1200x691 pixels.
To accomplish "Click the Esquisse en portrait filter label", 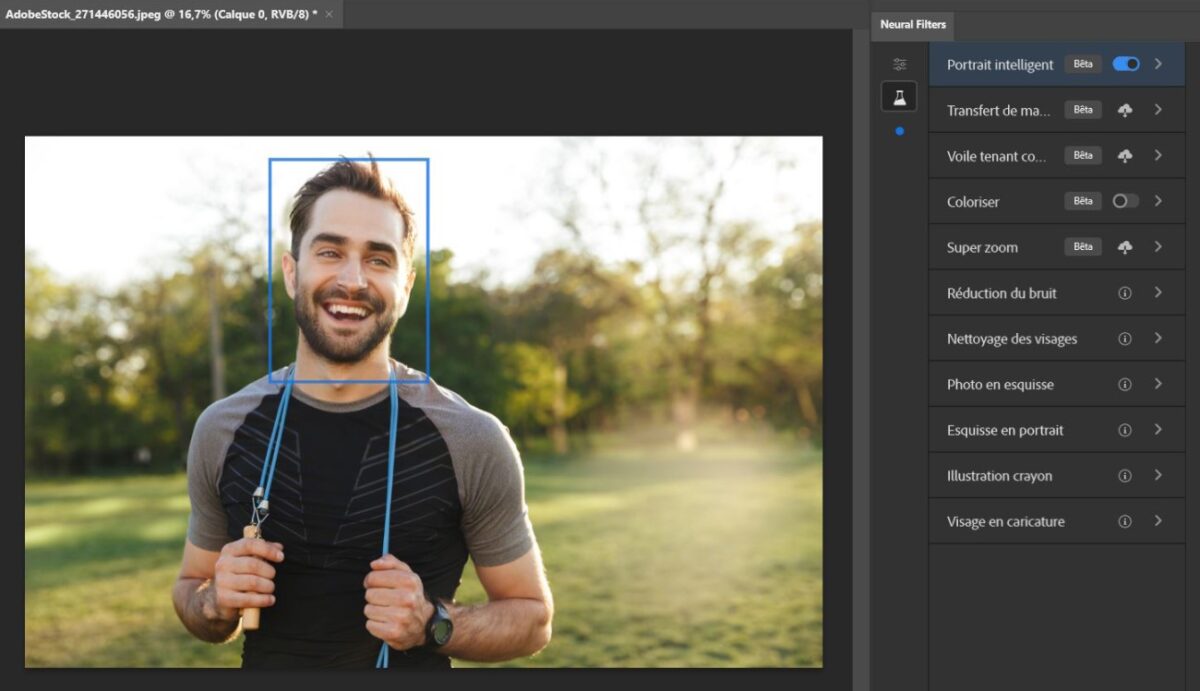I will pos(1005,430).
